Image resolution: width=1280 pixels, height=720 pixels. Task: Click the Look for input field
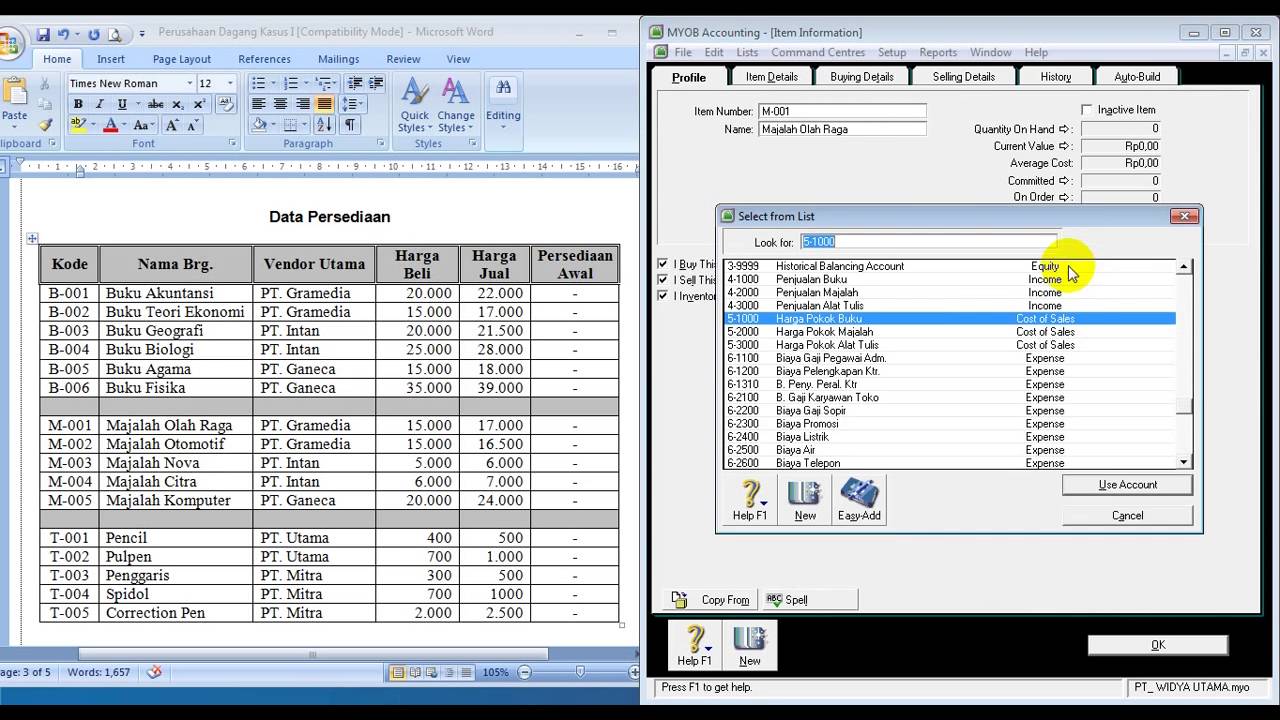click(928, 242)
